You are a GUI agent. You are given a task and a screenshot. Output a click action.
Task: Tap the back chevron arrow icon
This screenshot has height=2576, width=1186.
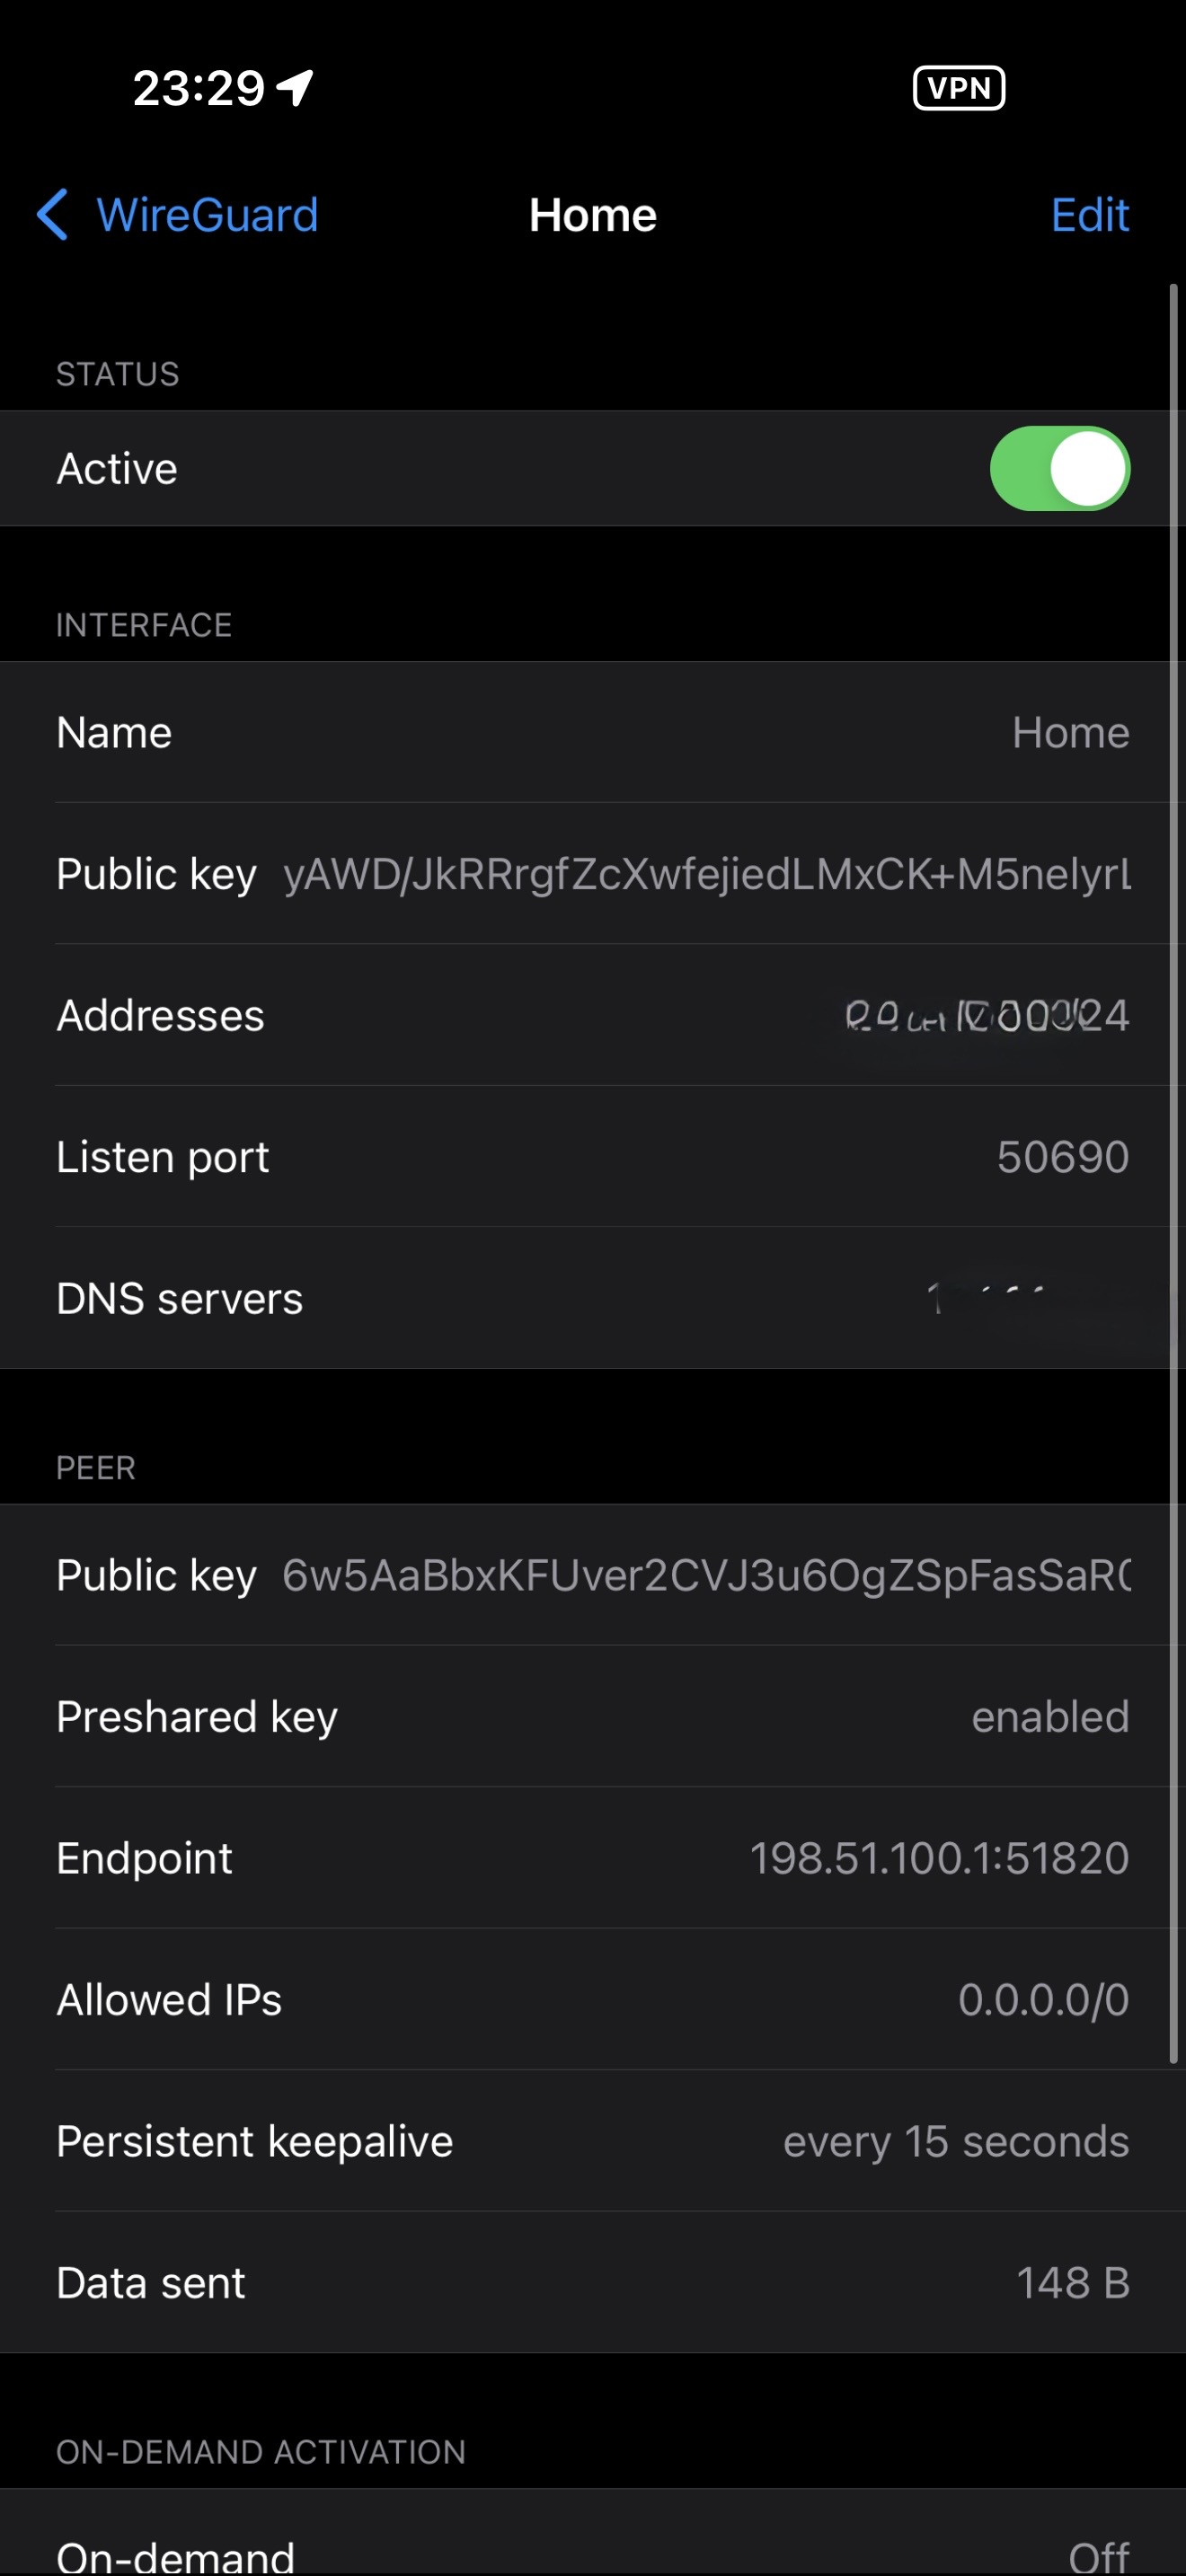[x=52, y=215]
